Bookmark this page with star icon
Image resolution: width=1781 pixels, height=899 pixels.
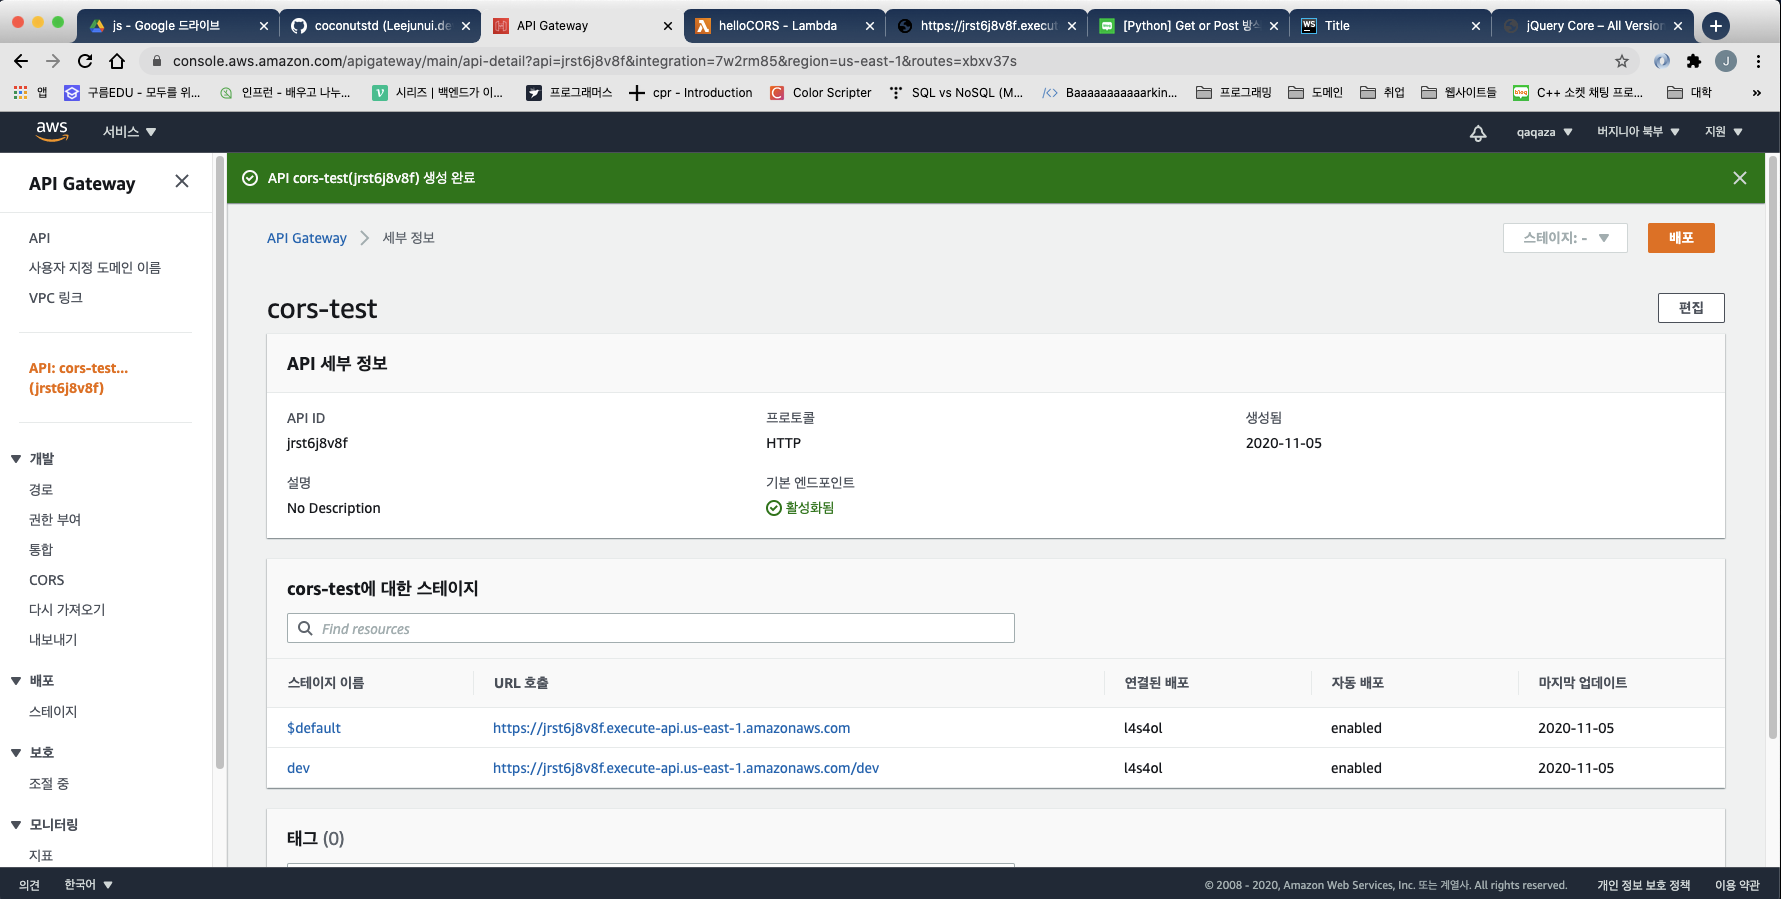(x=1622, y=61)
